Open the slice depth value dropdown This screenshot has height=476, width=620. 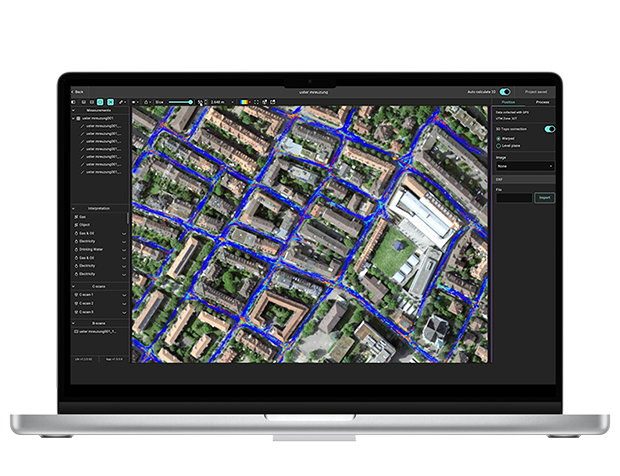pyautogui.click(x=232, y=102)
